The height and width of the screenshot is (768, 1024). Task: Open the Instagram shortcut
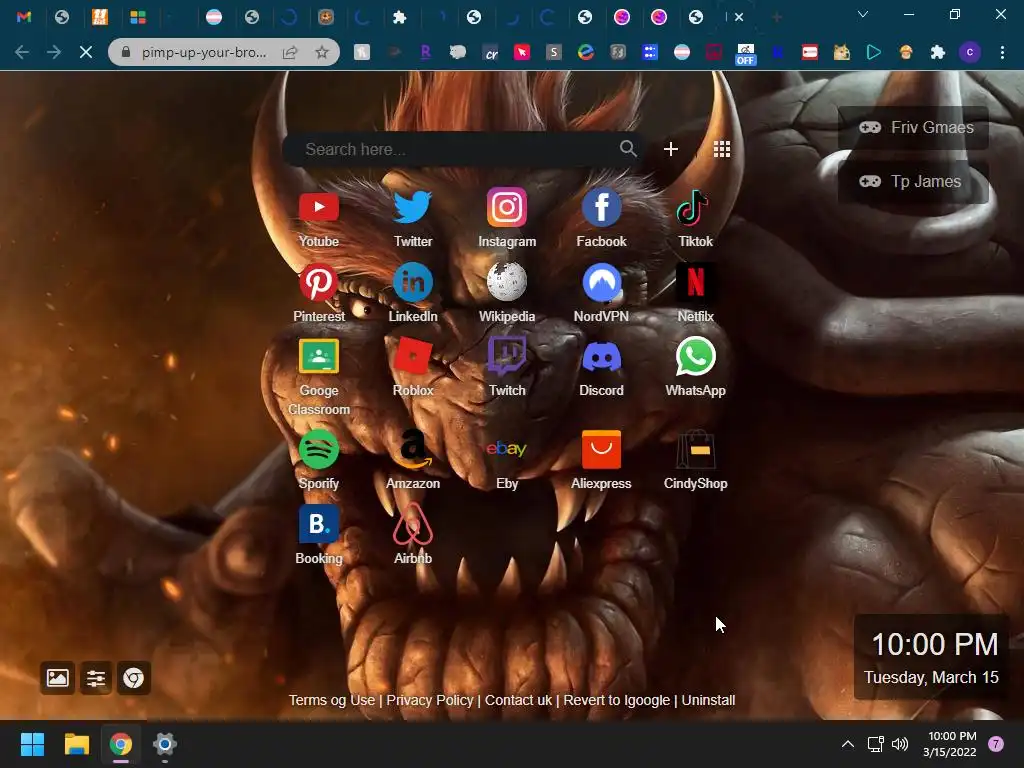(507, 218)
